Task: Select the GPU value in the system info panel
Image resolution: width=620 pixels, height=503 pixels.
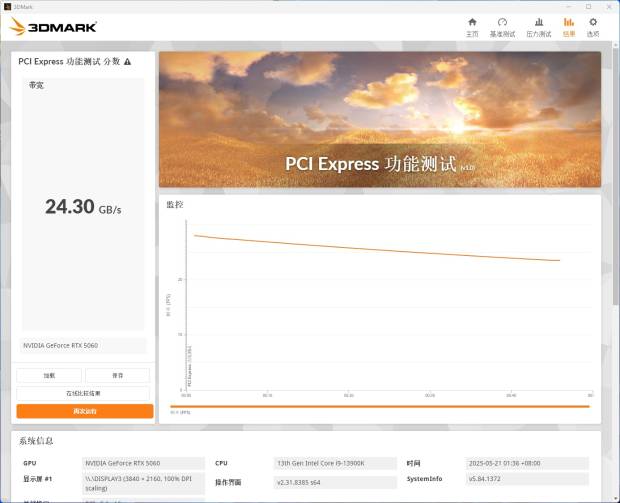Action: (144, 463)
